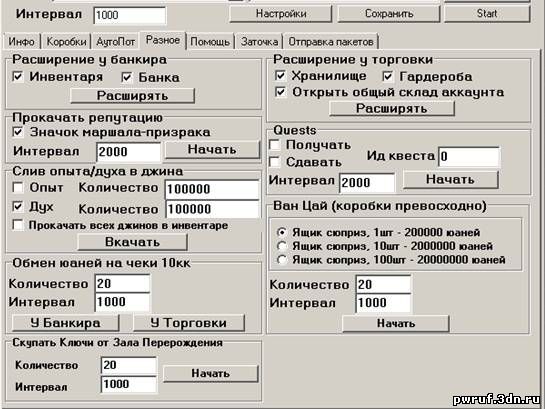Check Прокачать всех джинов в инвентаре
Viewport: 545px width, 409px height.
tap(18, 225)
